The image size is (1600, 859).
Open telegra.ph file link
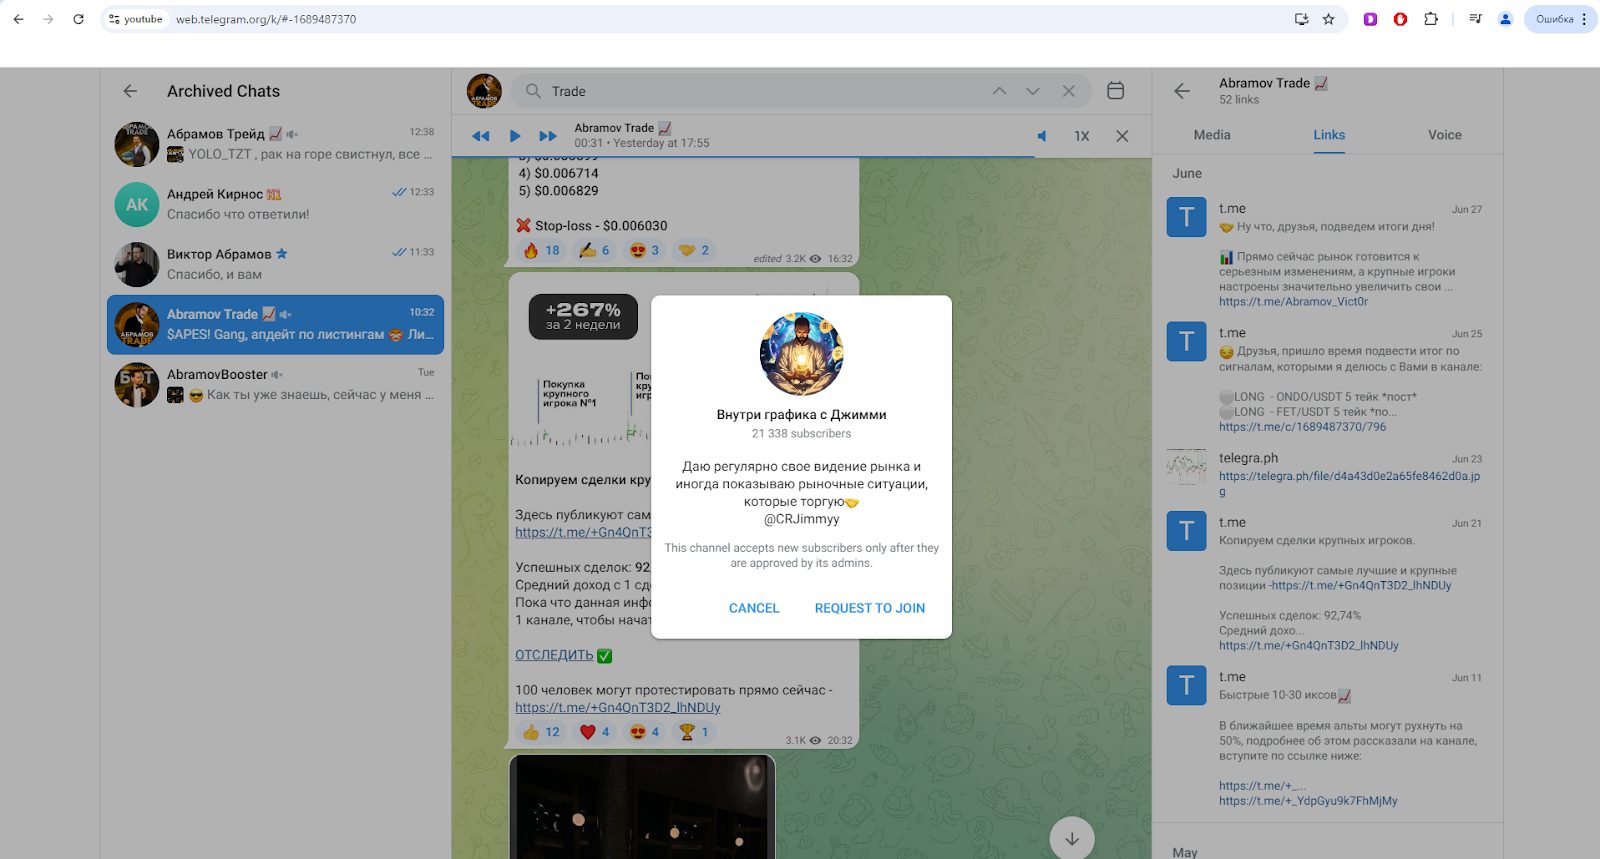click(x=1349, y=483)
